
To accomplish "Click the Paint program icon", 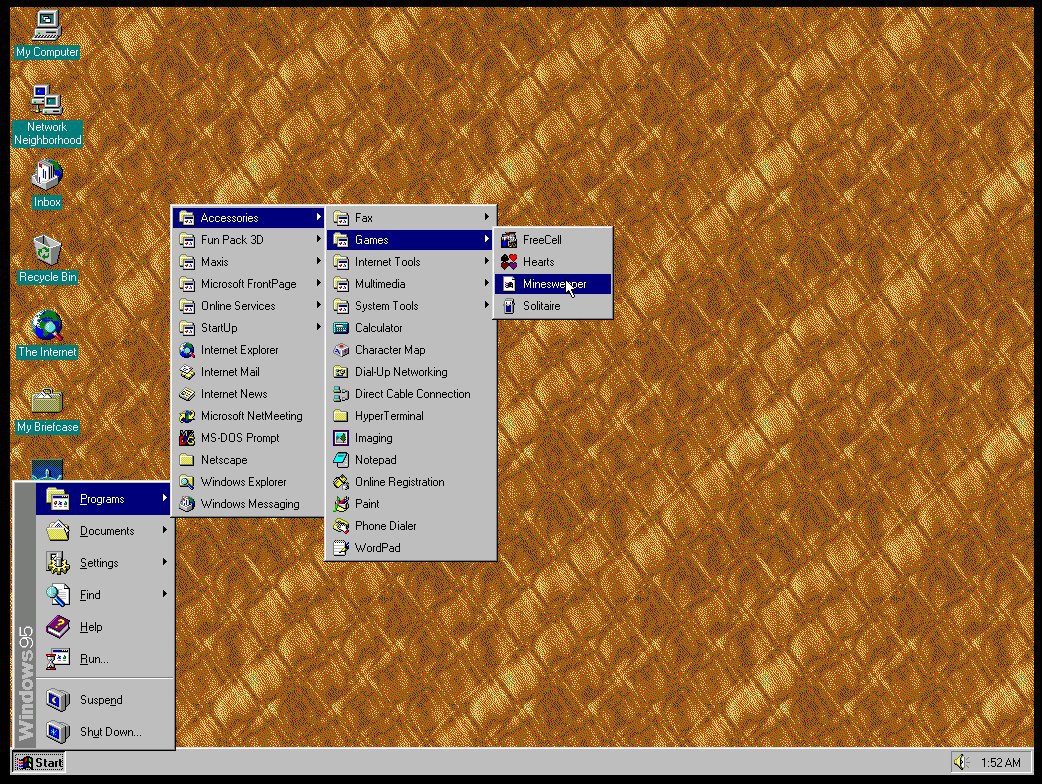I will [341, 504].
